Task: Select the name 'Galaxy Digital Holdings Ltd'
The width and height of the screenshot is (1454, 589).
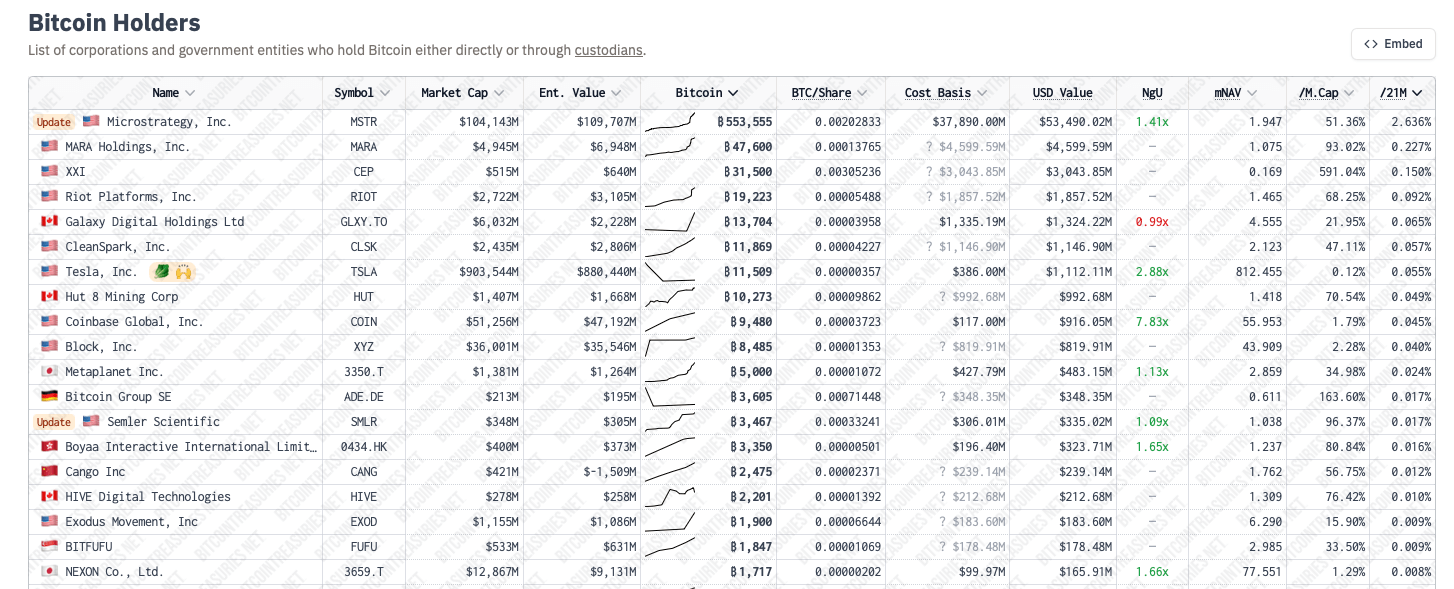Action: (155, 222)
